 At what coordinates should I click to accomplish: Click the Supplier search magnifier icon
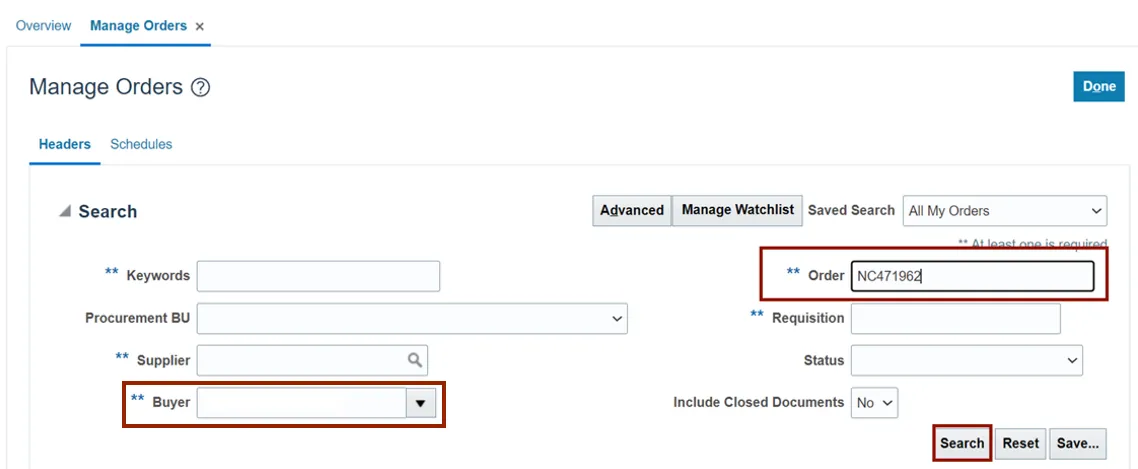click(414, 360)
